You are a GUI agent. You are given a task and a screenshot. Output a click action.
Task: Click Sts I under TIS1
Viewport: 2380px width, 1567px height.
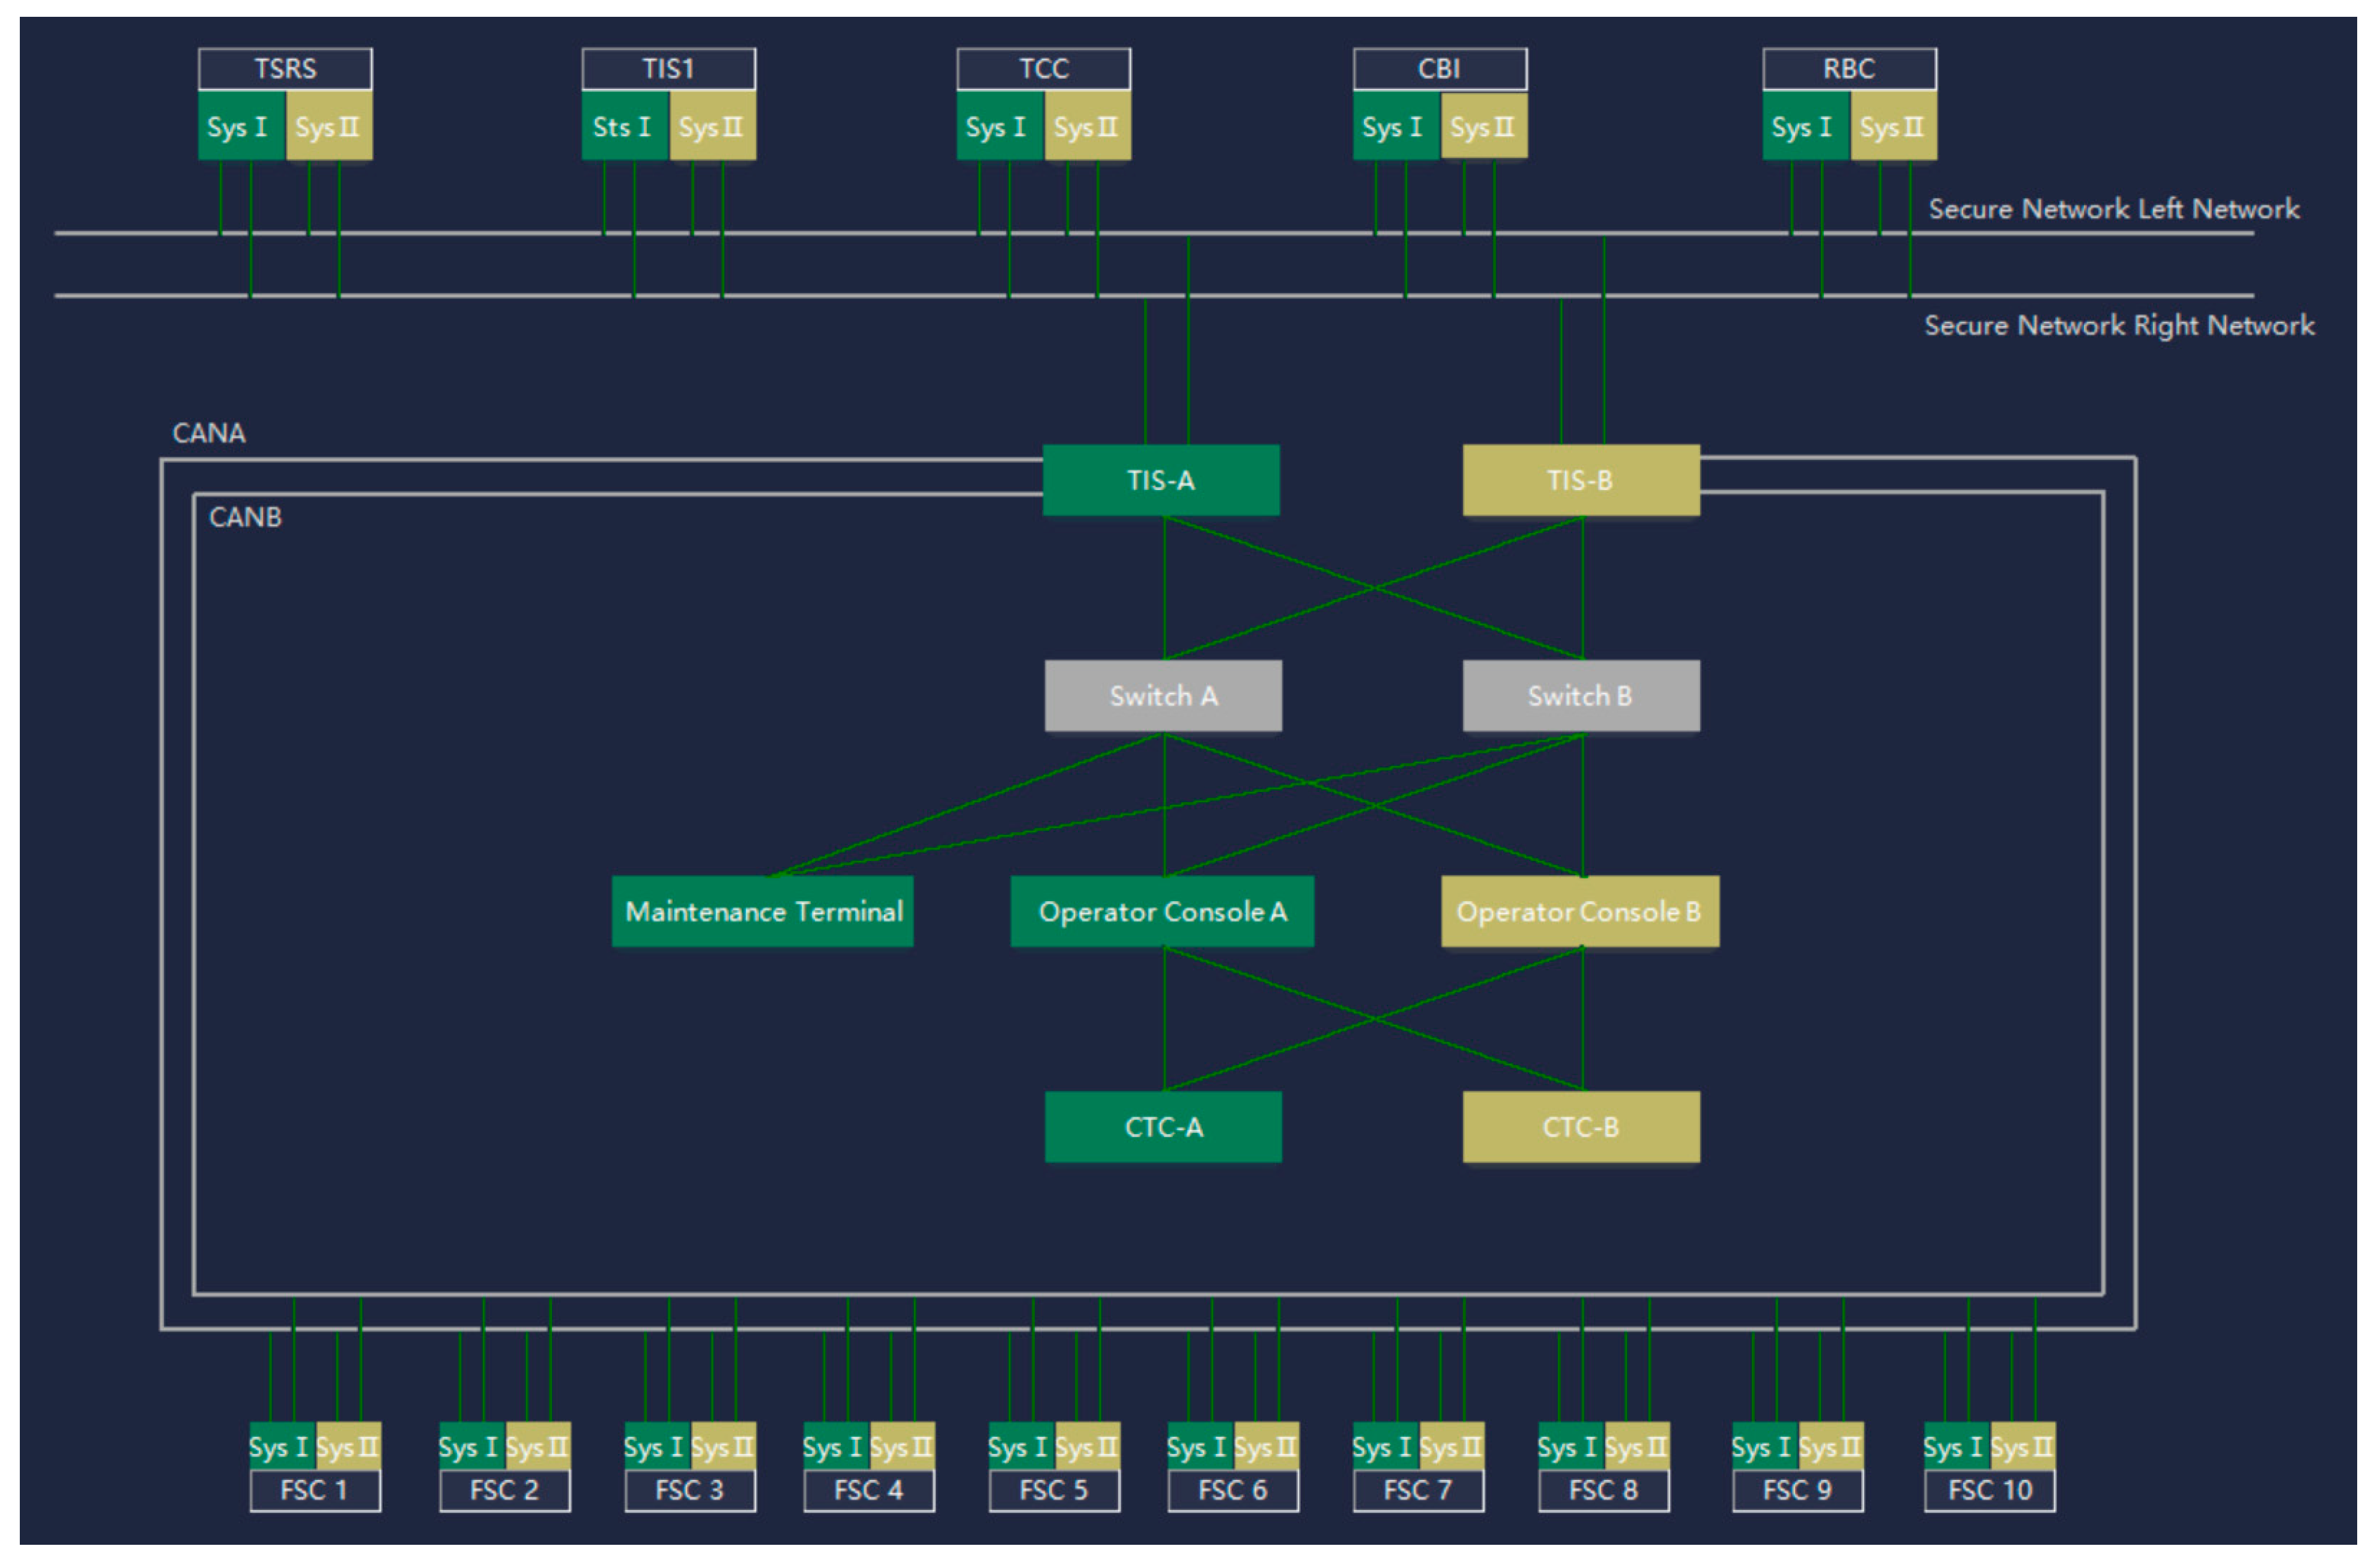(x=624, y=127)
